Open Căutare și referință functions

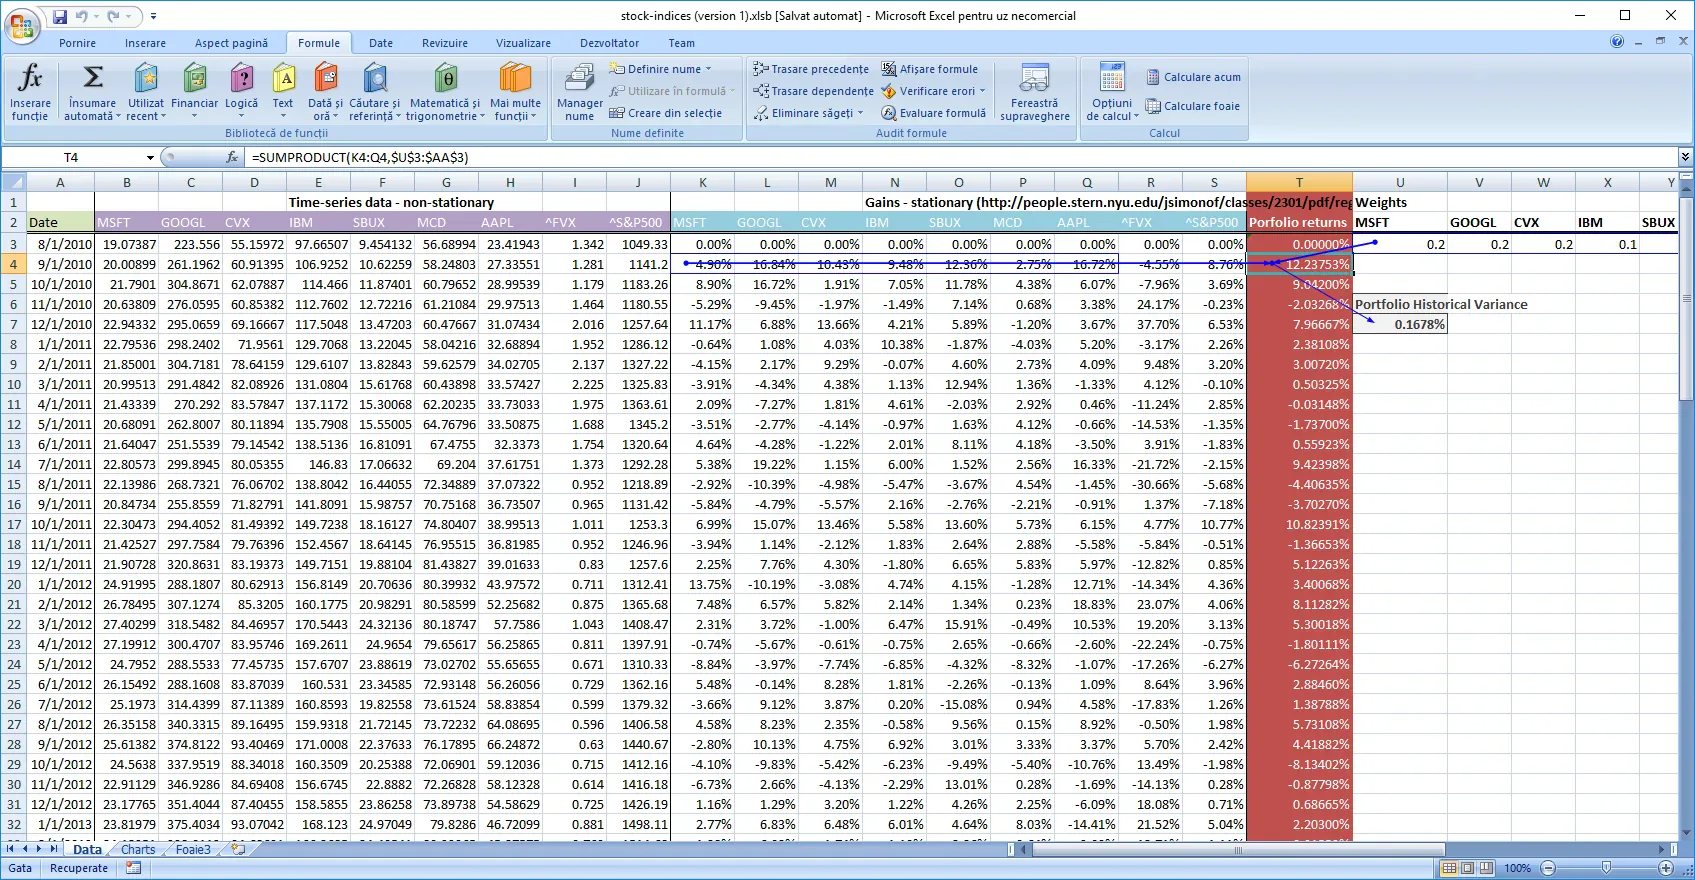[x=374, y=92]
